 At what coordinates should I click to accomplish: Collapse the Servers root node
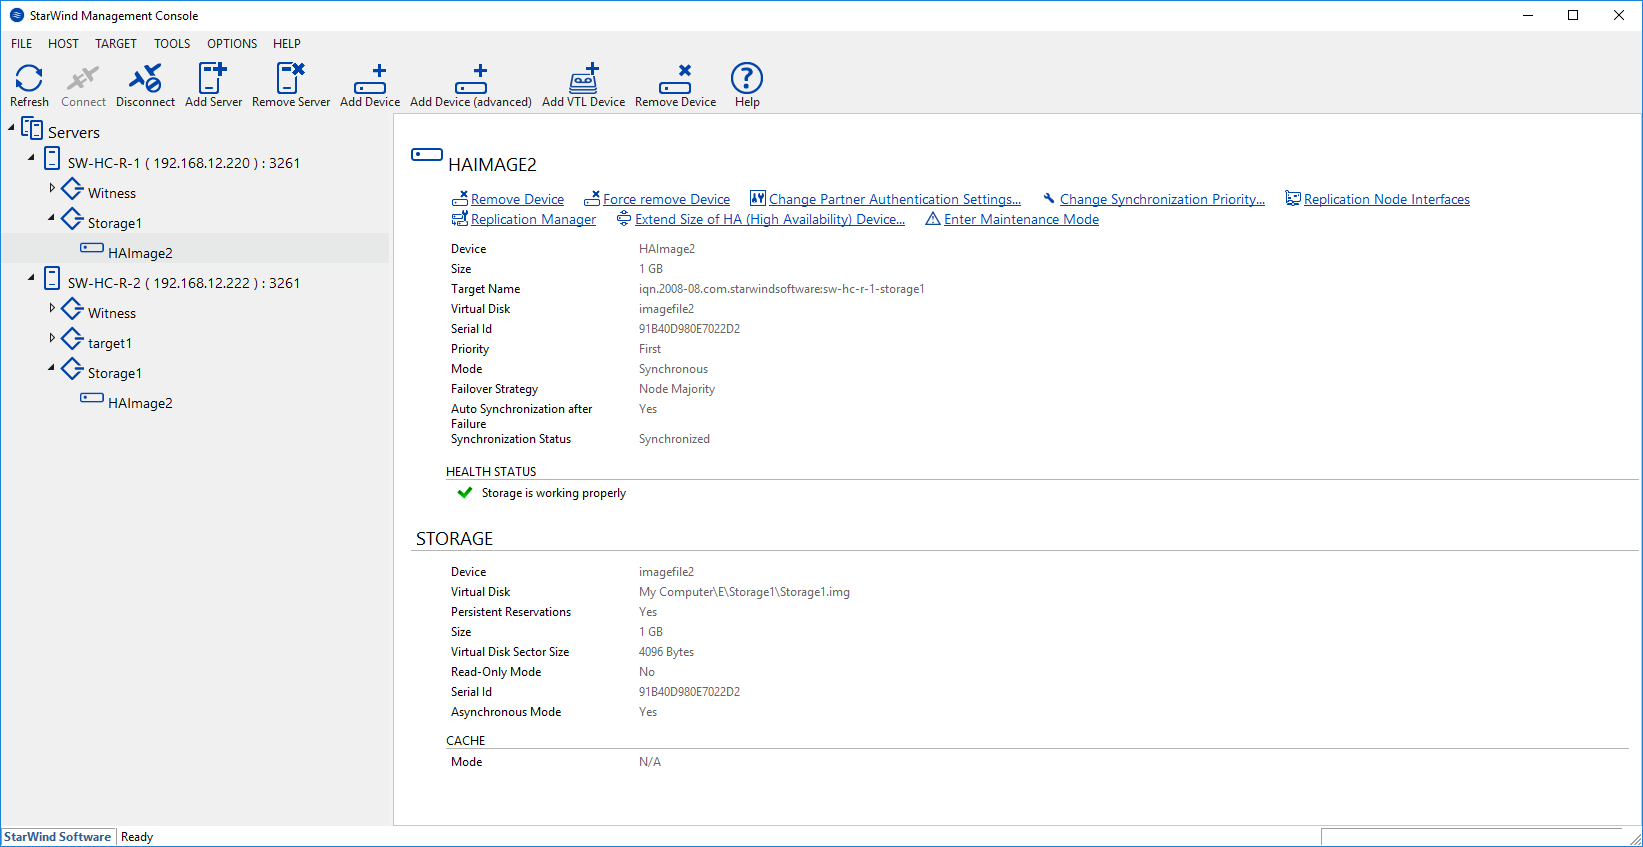click(12, 128)
